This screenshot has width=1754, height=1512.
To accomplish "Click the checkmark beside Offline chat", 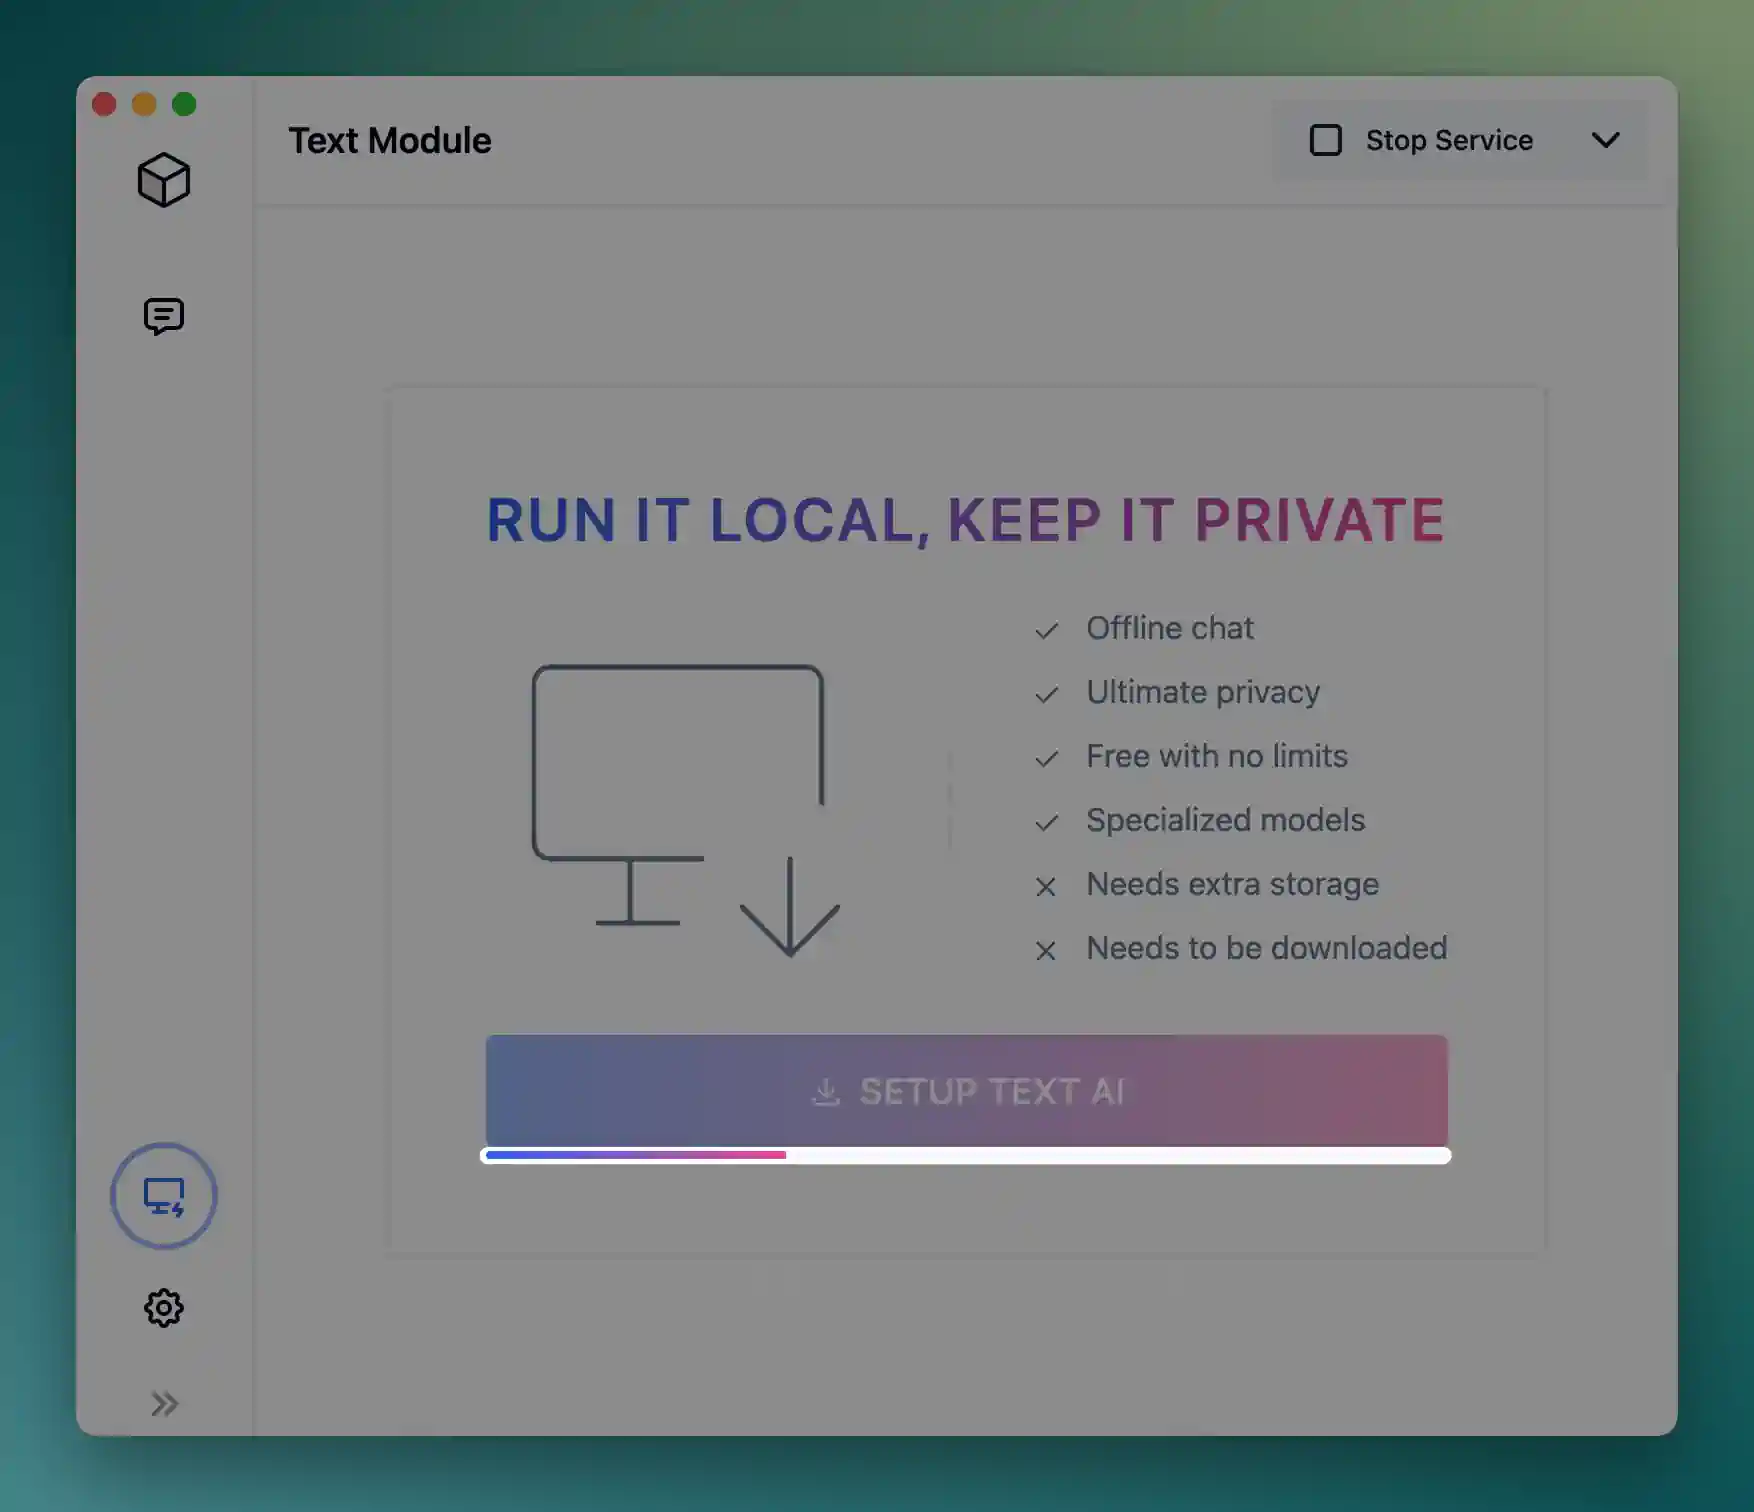I will (x=1046, y=630).
